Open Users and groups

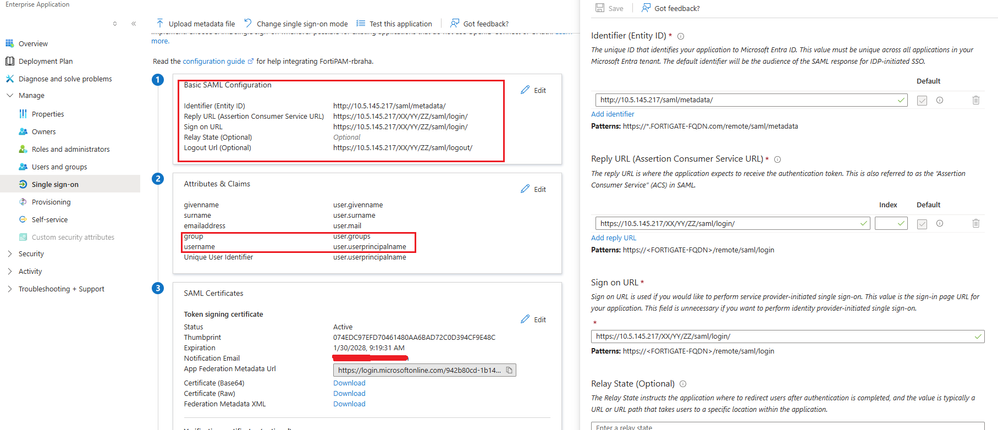pyautogui.click(x=59, y=167)
